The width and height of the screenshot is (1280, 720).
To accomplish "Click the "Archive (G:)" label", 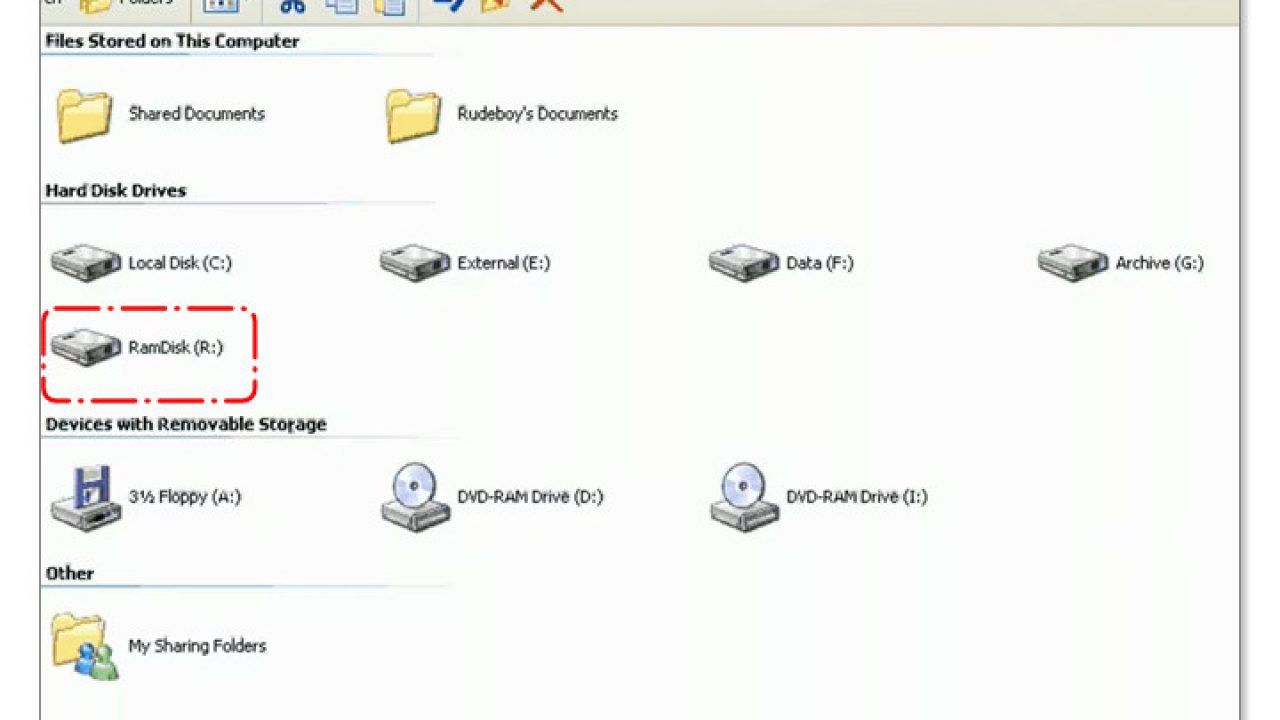I will (x=1160, y=263).
